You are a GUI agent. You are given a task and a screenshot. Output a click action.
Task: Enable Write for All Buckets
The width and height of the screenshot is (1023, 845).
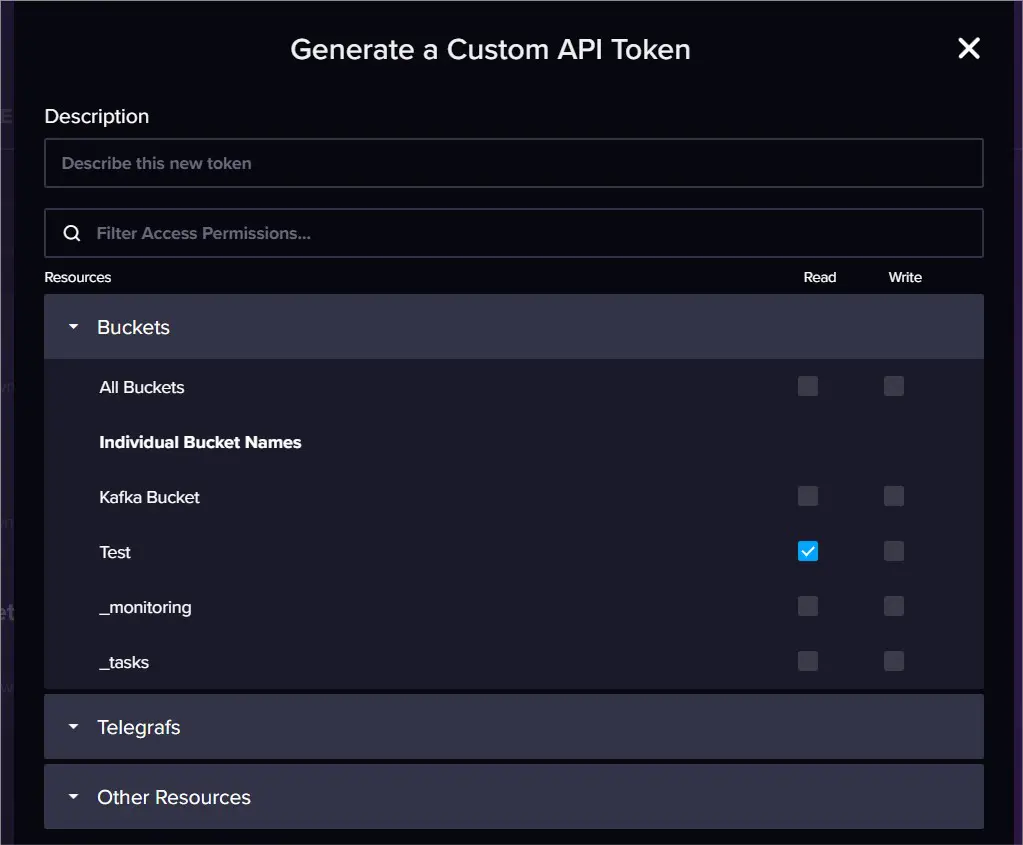(x=894, y=386)
